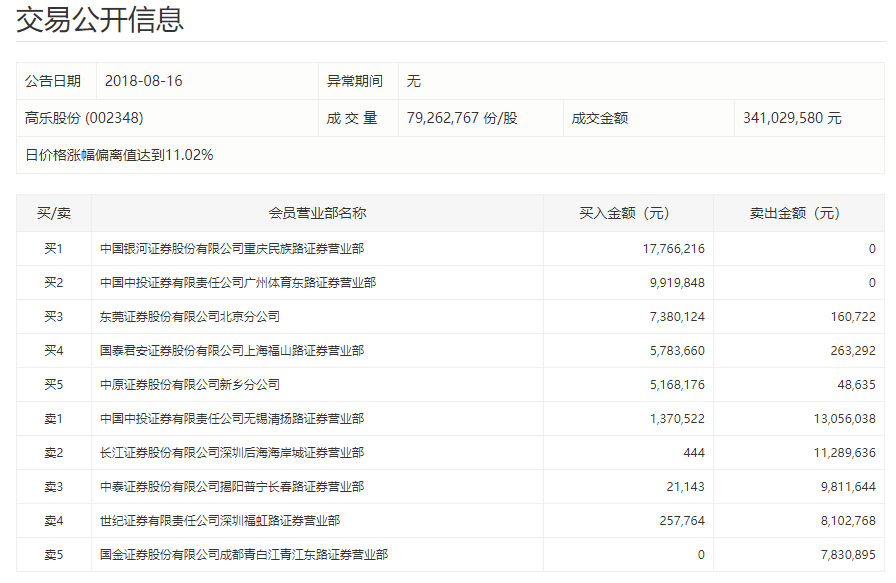The image size is (896, 583).
Task: Click the 日价格涨幅偏离值达到11.02% reason text
Action: 119,155
